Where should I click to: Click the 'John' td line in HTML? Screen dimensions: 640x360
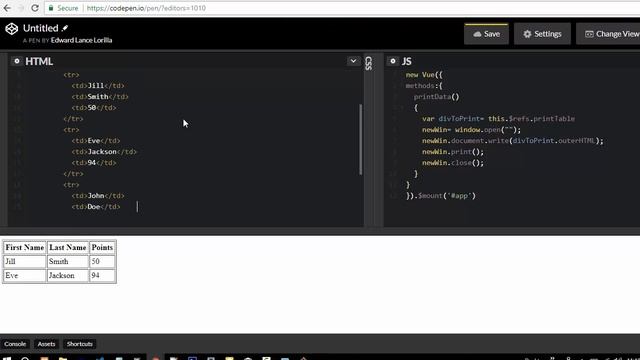pos(98,196)
